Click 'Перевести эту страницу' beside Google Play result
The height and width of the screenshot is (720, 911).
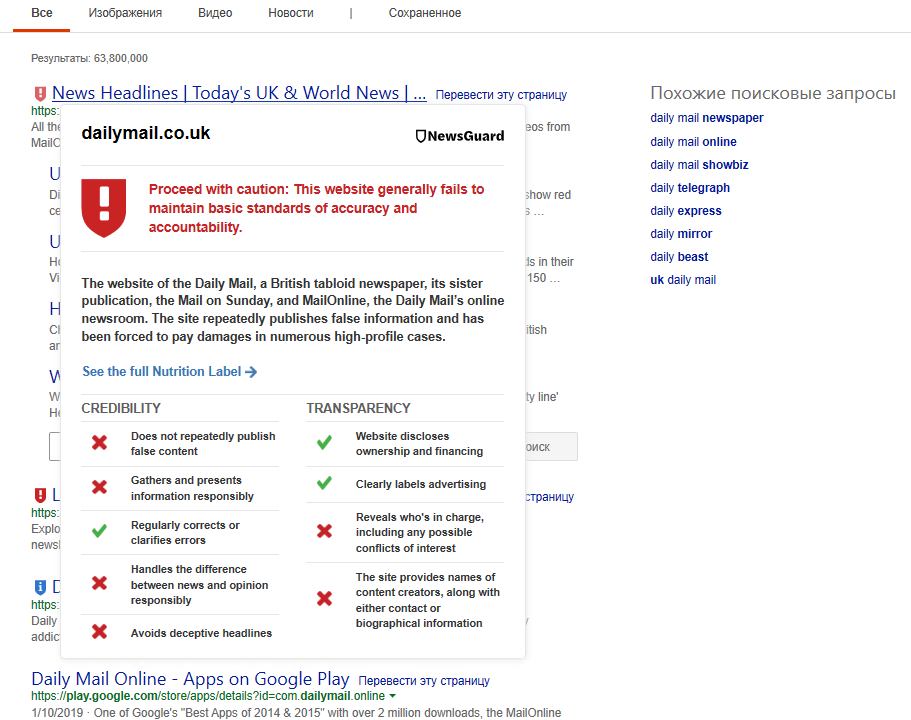click(x=424, y=681)
